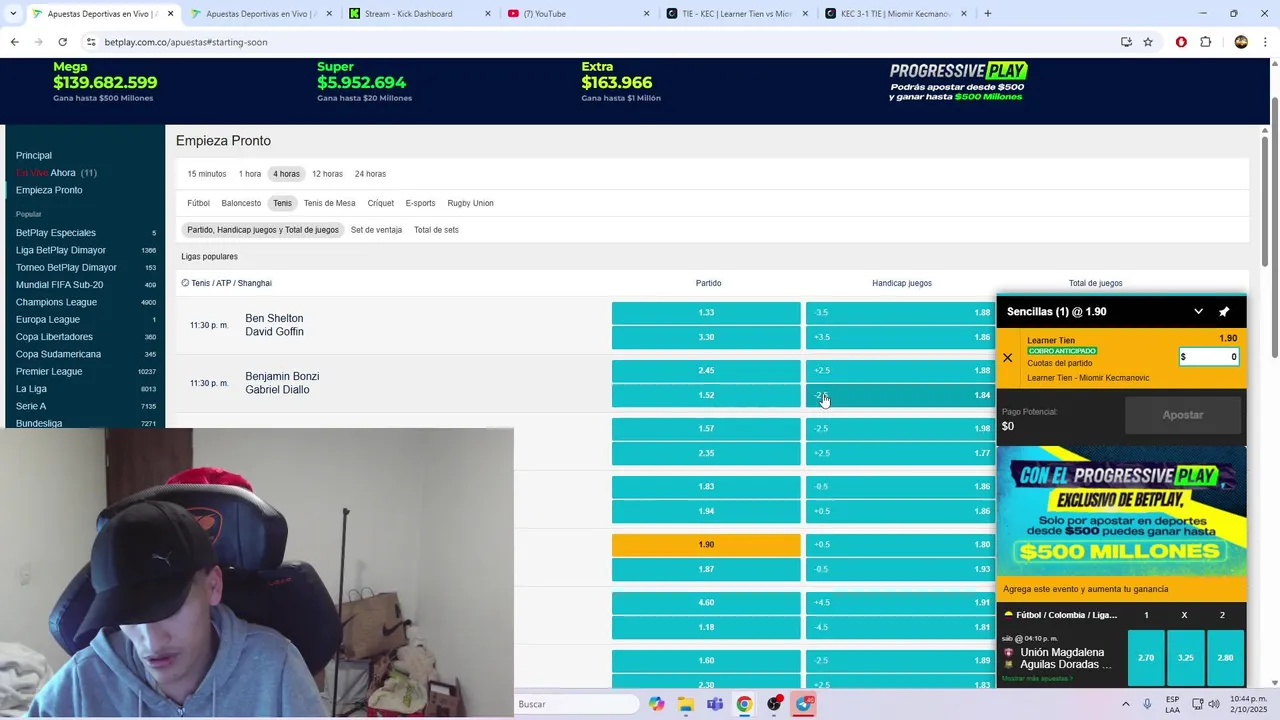1280x720 pixels.
Task: Open Telegram from the taskbar
Action: coord(805,704)
